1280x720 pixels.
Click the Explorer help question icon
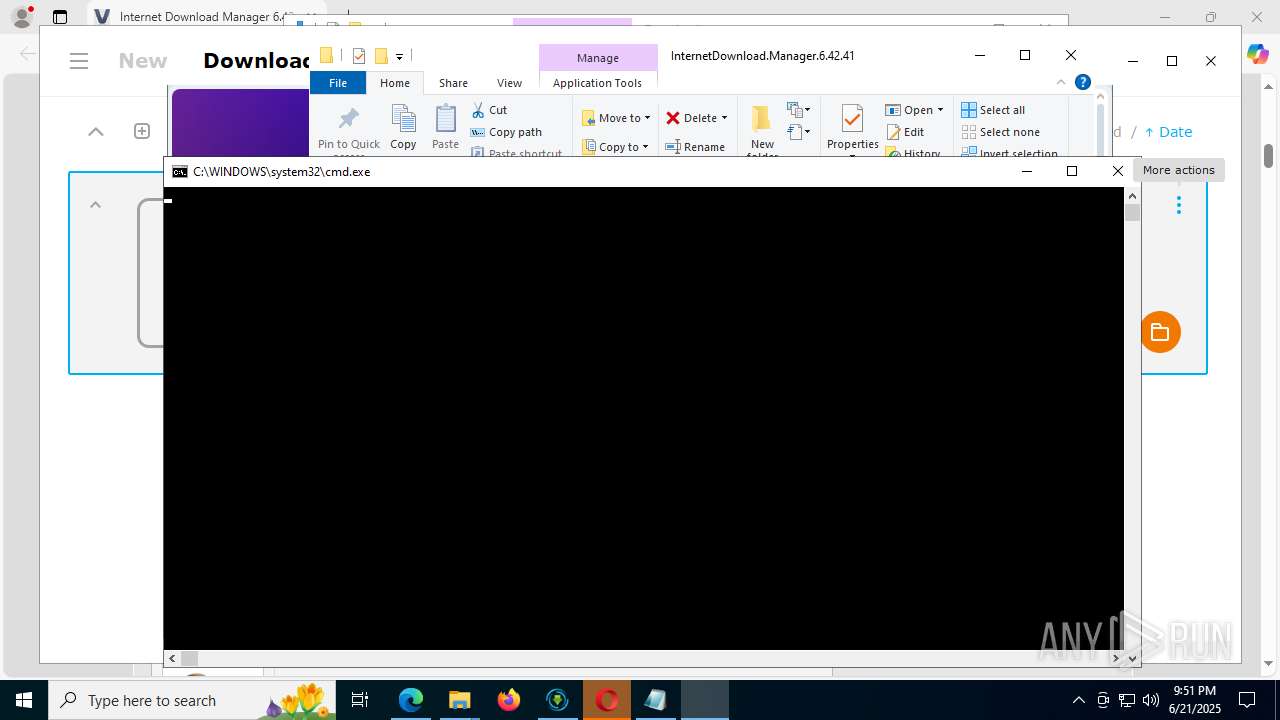click(x=1082, y=83)
